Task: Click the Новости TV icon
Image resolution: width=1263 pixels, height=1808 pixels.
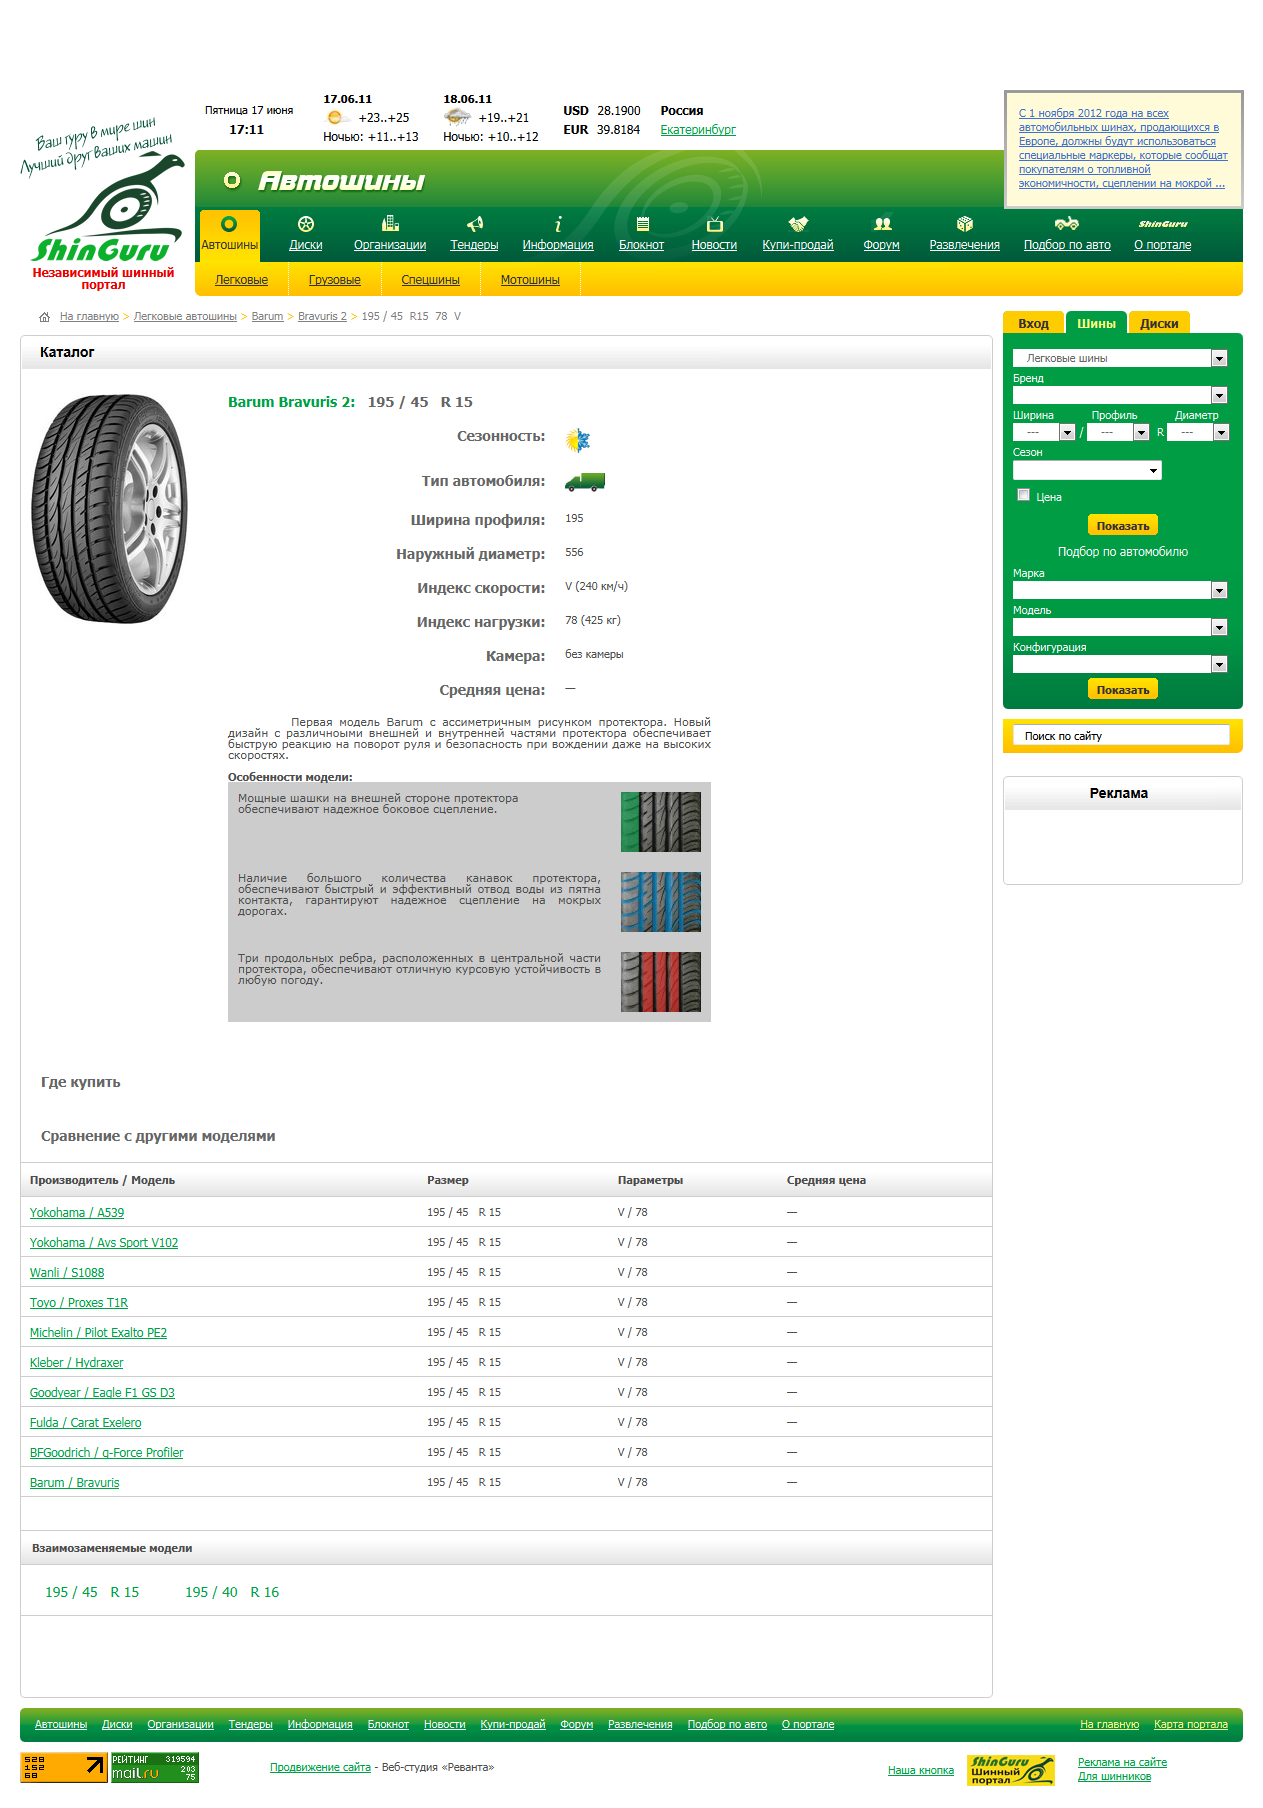Action: [714, 224]
